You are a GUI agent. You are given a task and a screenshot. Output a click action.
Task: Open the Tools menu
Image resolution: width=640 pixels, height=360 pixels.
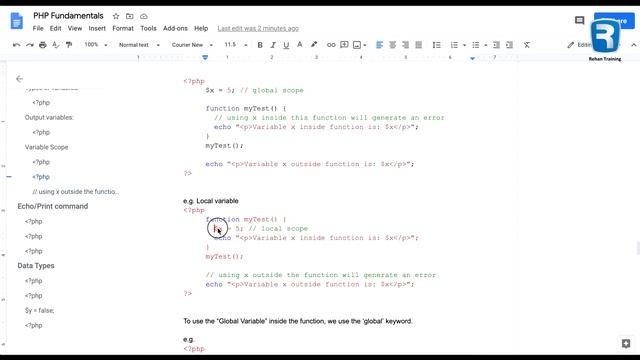[x=148, y=28]
